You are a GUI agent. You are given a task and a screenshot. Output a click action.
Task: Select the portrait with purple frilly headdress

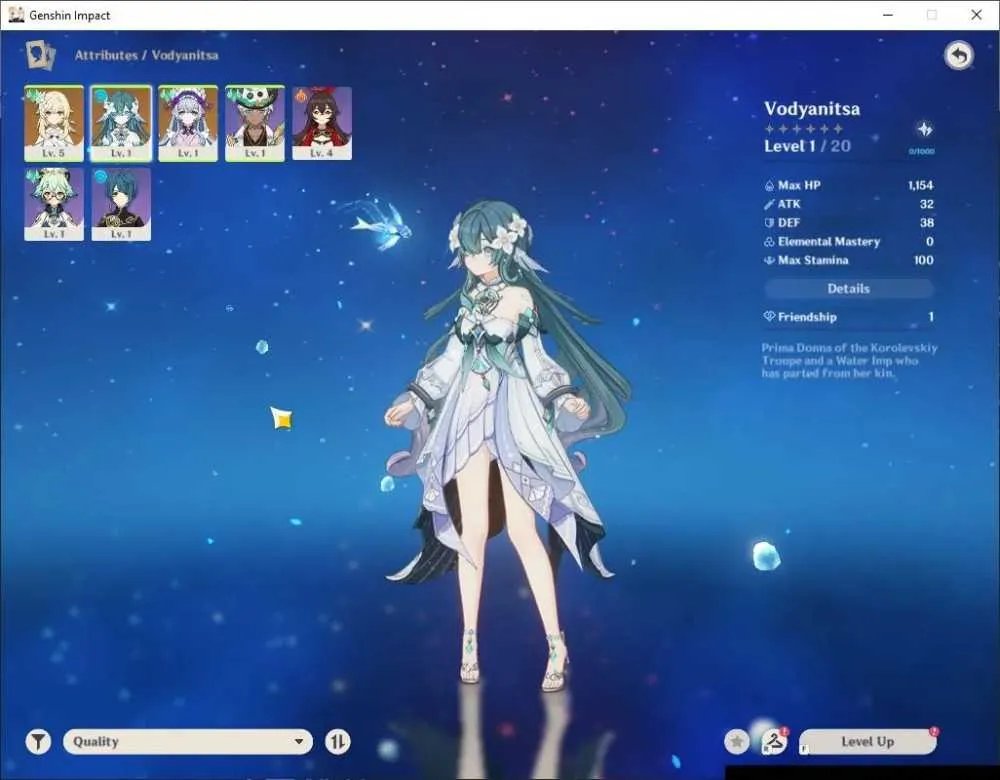point(188,123)
